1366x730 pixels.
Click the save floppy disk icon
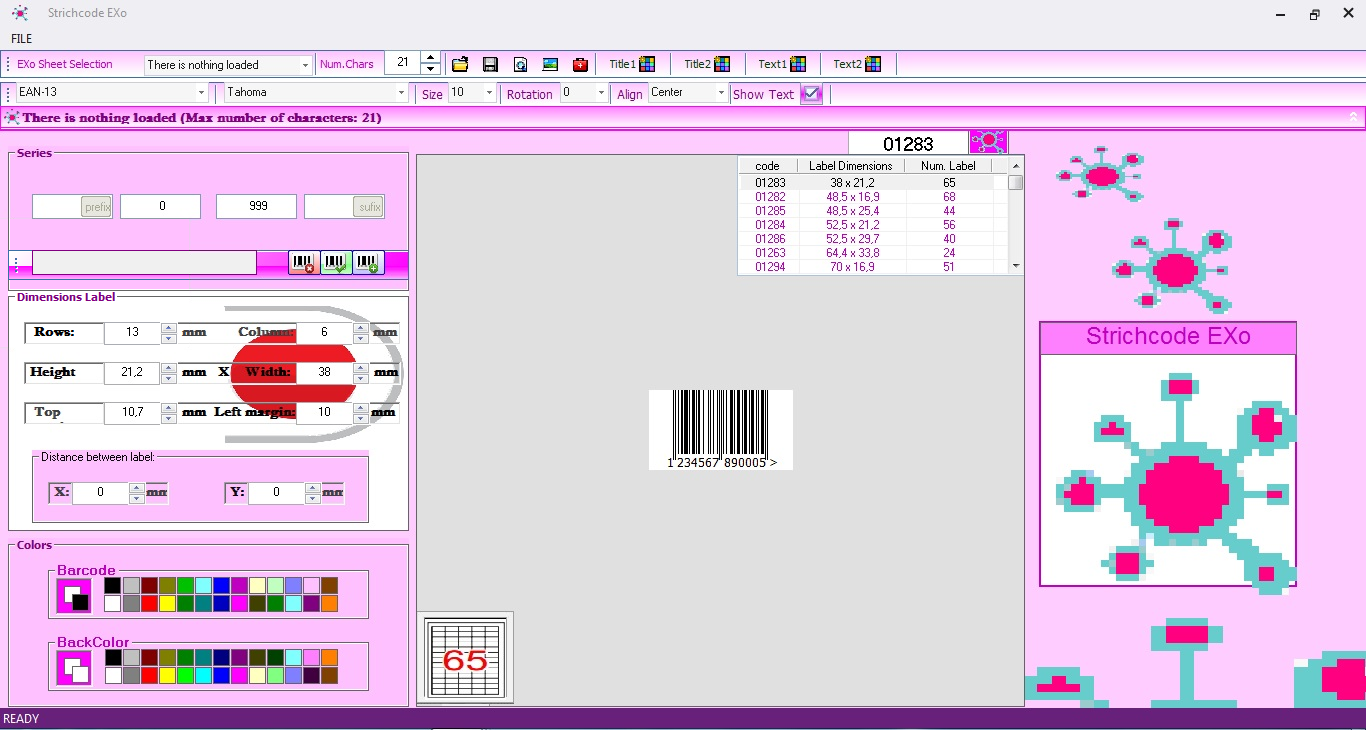click(x=490, y=64)
